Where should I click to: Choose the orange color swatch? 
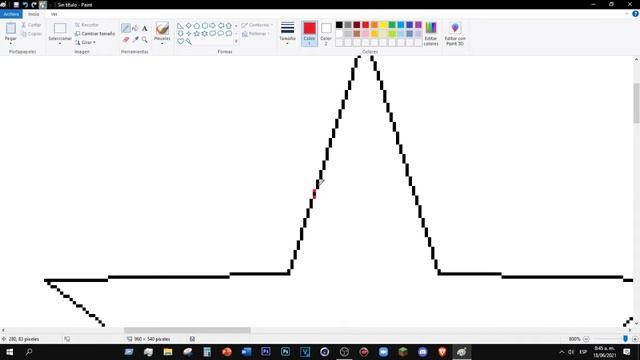[374, 25]
